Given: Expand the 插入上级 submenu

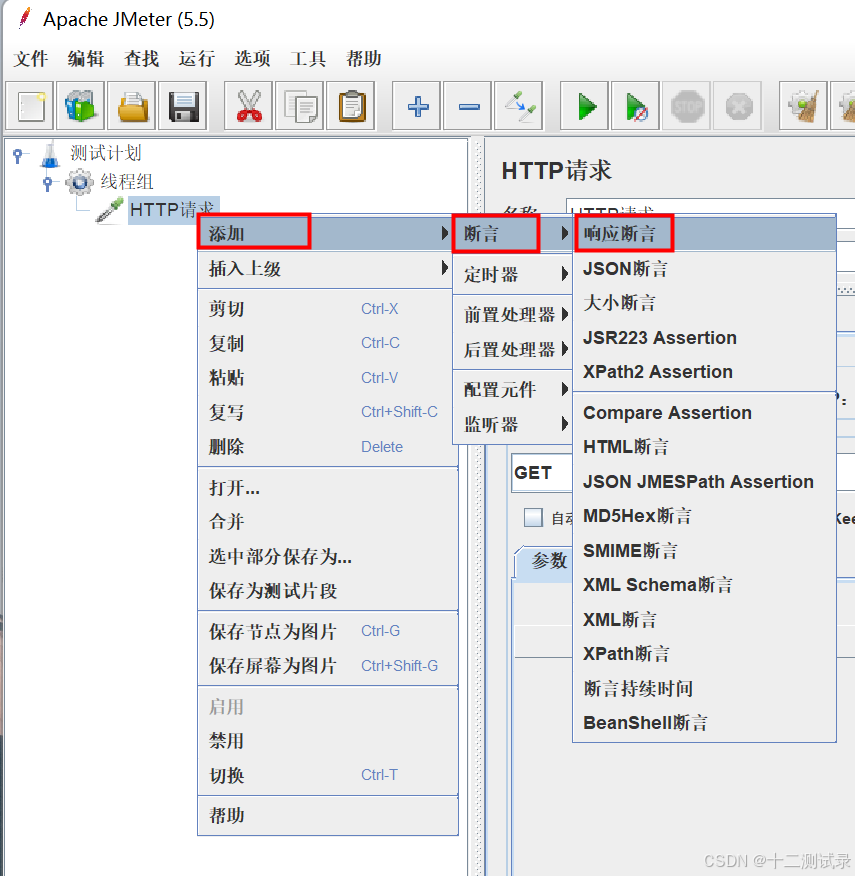Looking at the screenshot, I should 325,269.
